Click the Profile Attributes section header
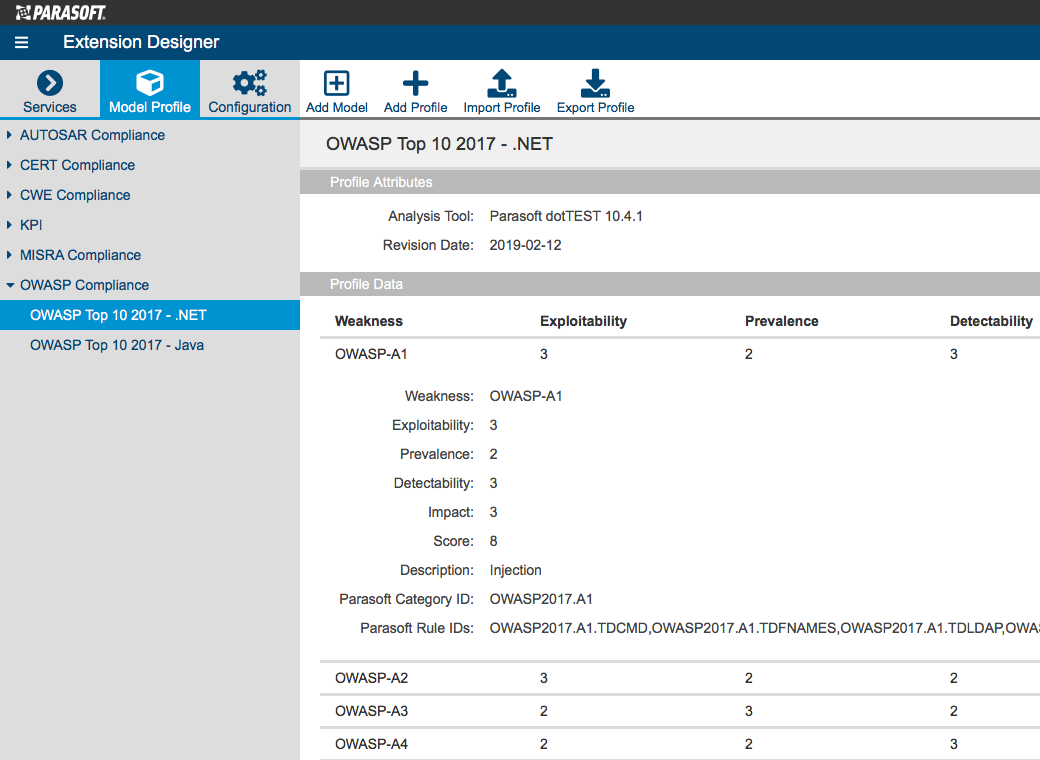Screen dimensions: 1040x760 coord(670,182)
